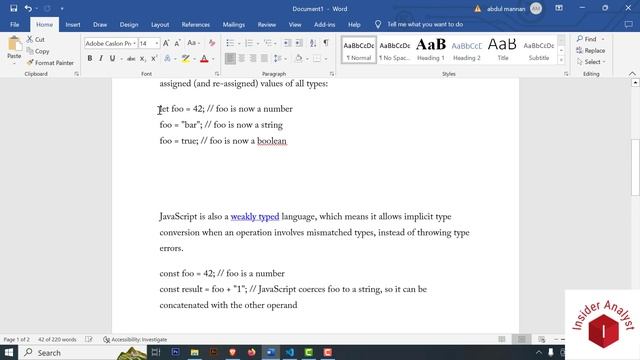640x360 pixels.
Task: Open the Font dialog launcher
Action: (x=217, y=74)
